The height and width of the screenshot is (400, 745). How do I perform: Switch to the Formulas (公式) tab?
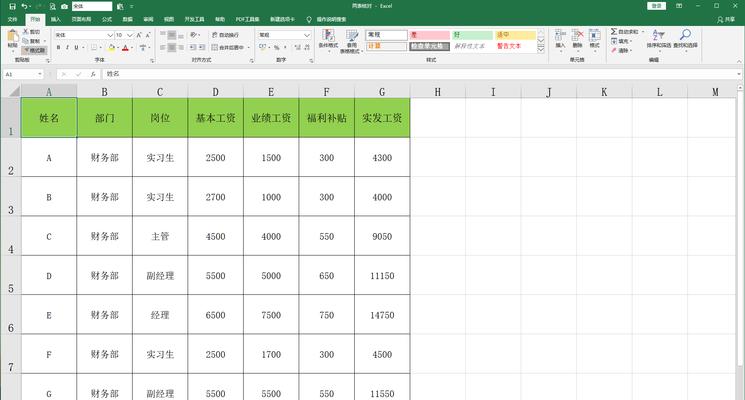point(107,19)
